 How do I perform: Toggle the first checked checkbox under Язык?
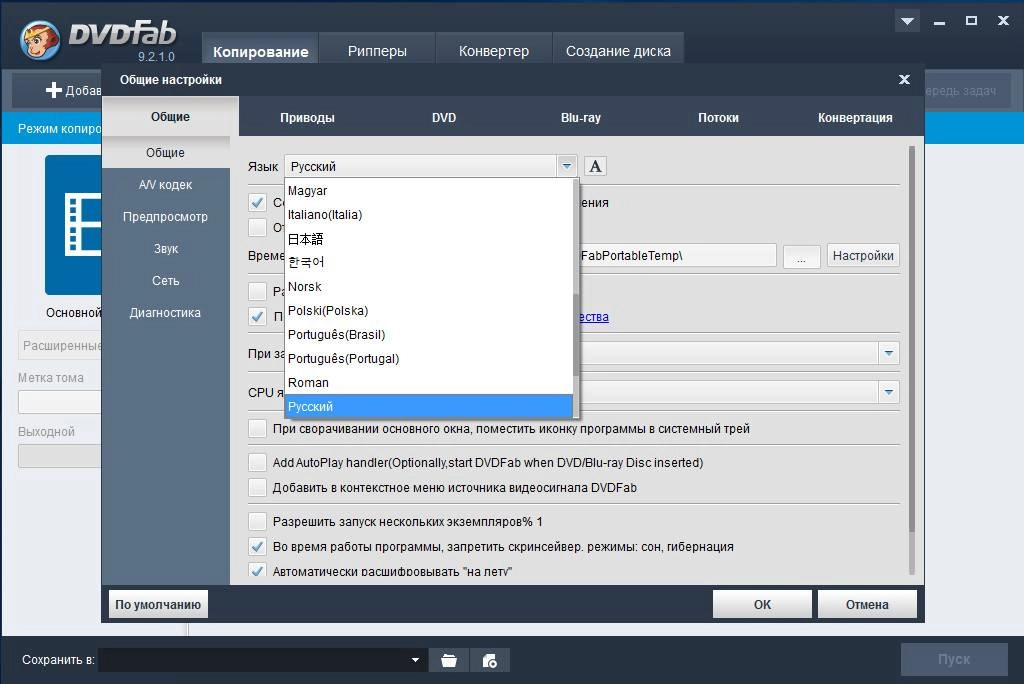[x=257, y=203]
